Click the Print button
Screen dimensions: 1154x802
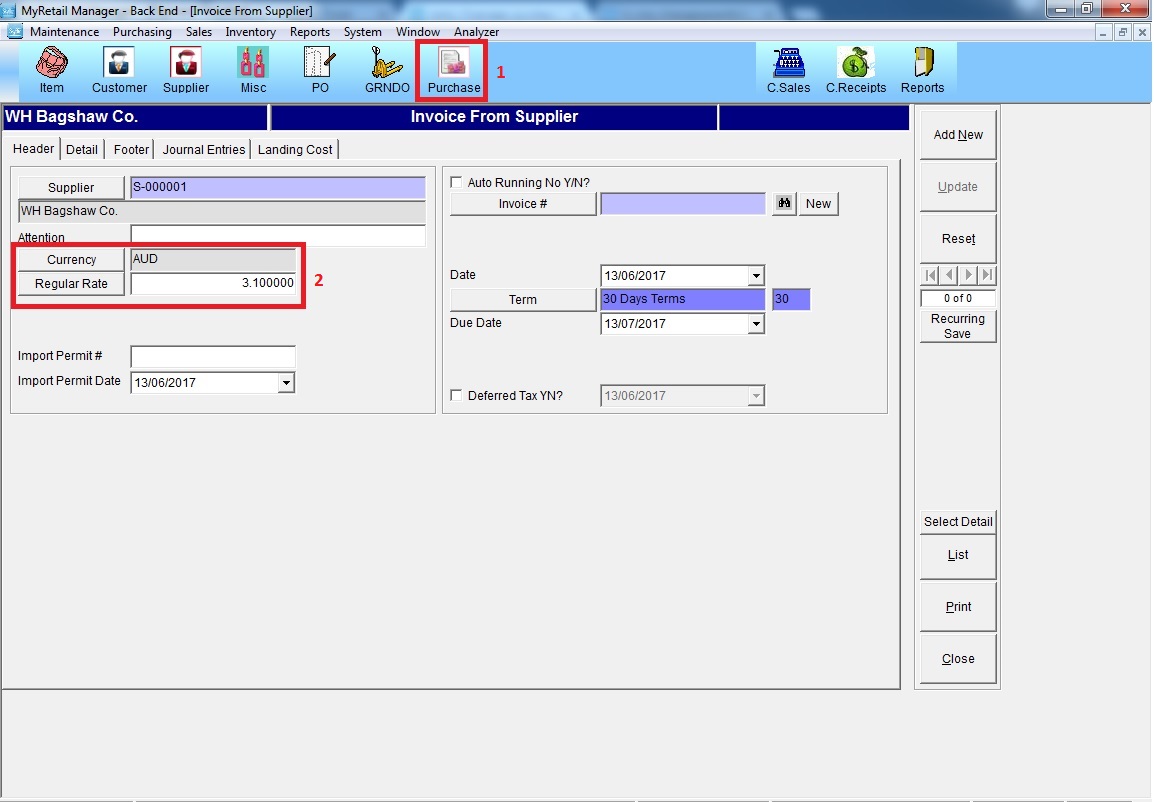pos(957,607)
